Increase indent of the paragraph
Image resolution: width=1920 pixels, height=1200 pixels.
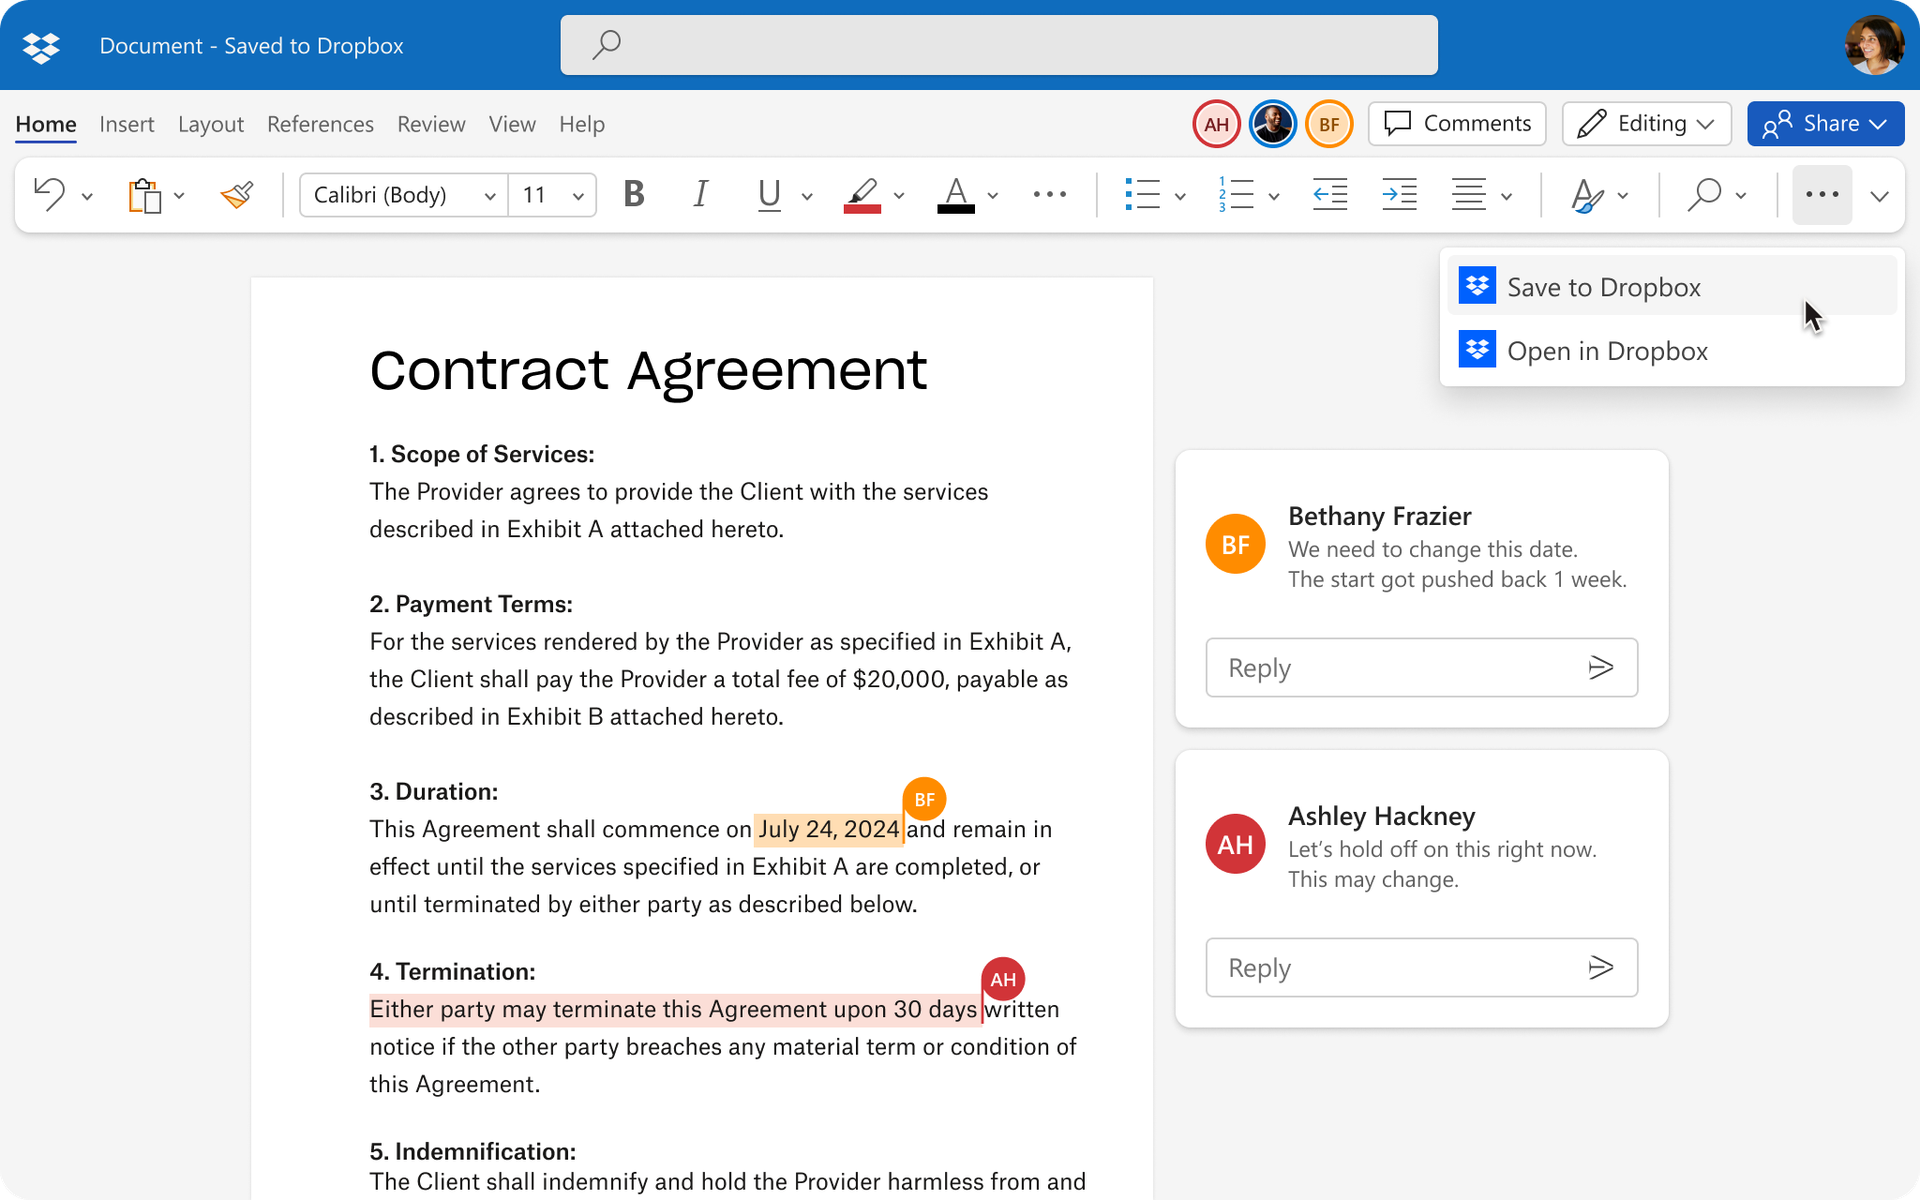tap(1399, 195)
